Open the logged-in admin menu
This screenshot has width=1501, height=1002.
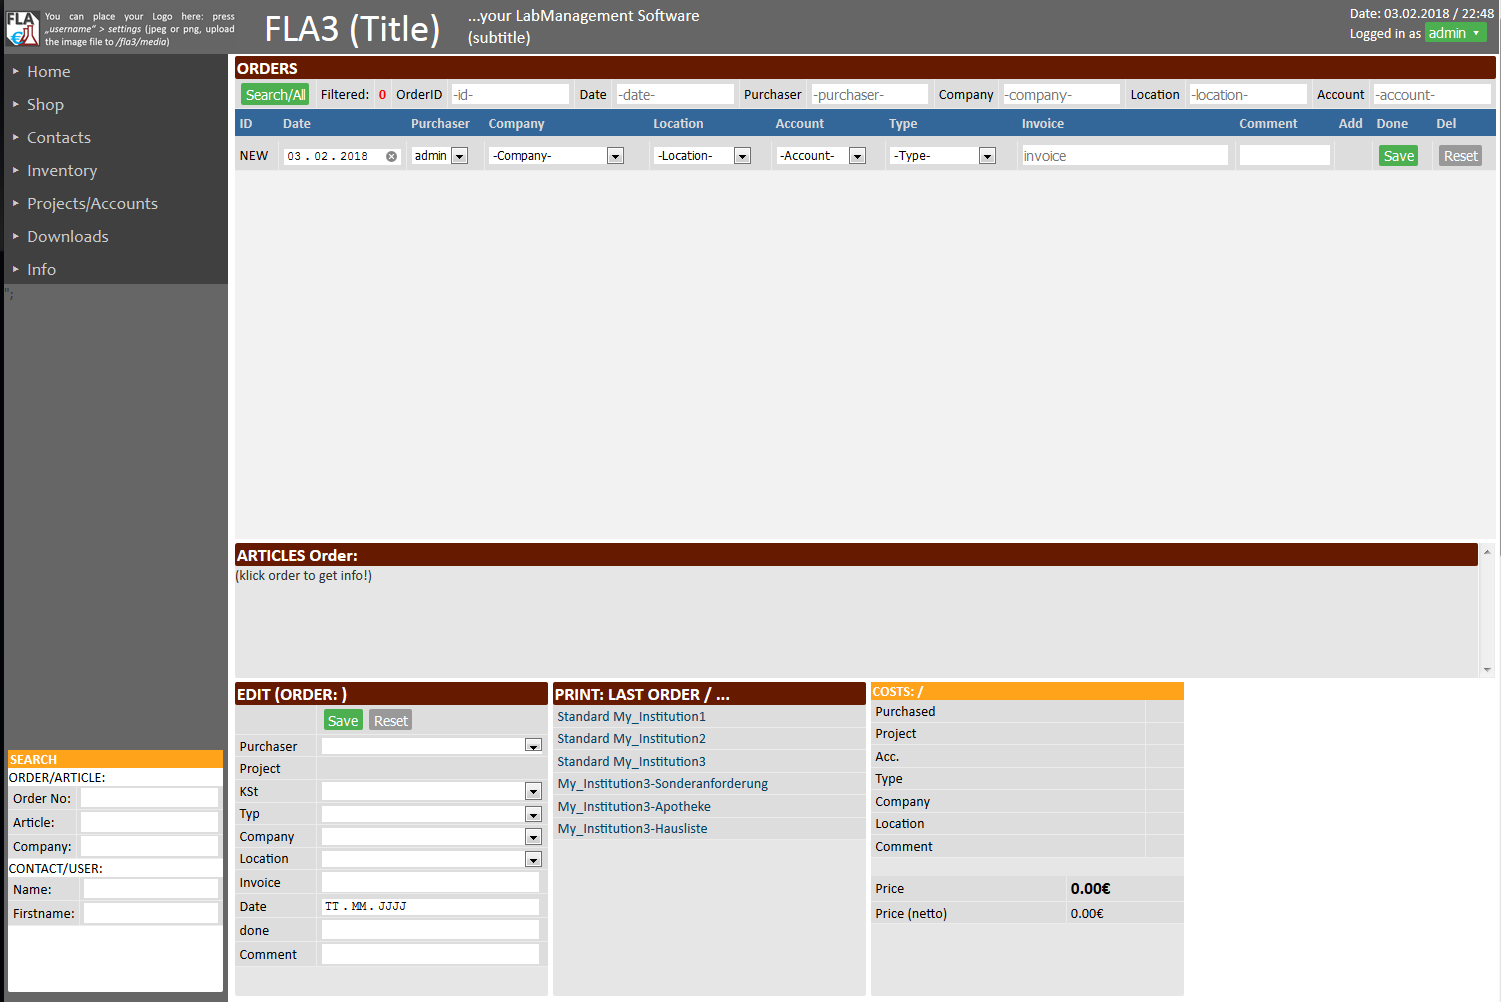1456,33
